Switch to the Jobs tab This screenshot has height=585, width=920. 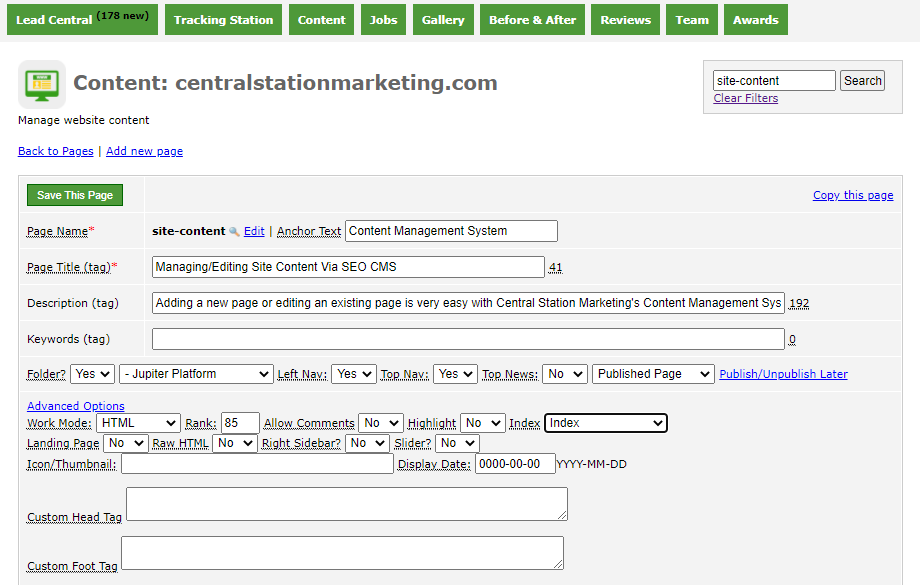(x=383, y=19)
